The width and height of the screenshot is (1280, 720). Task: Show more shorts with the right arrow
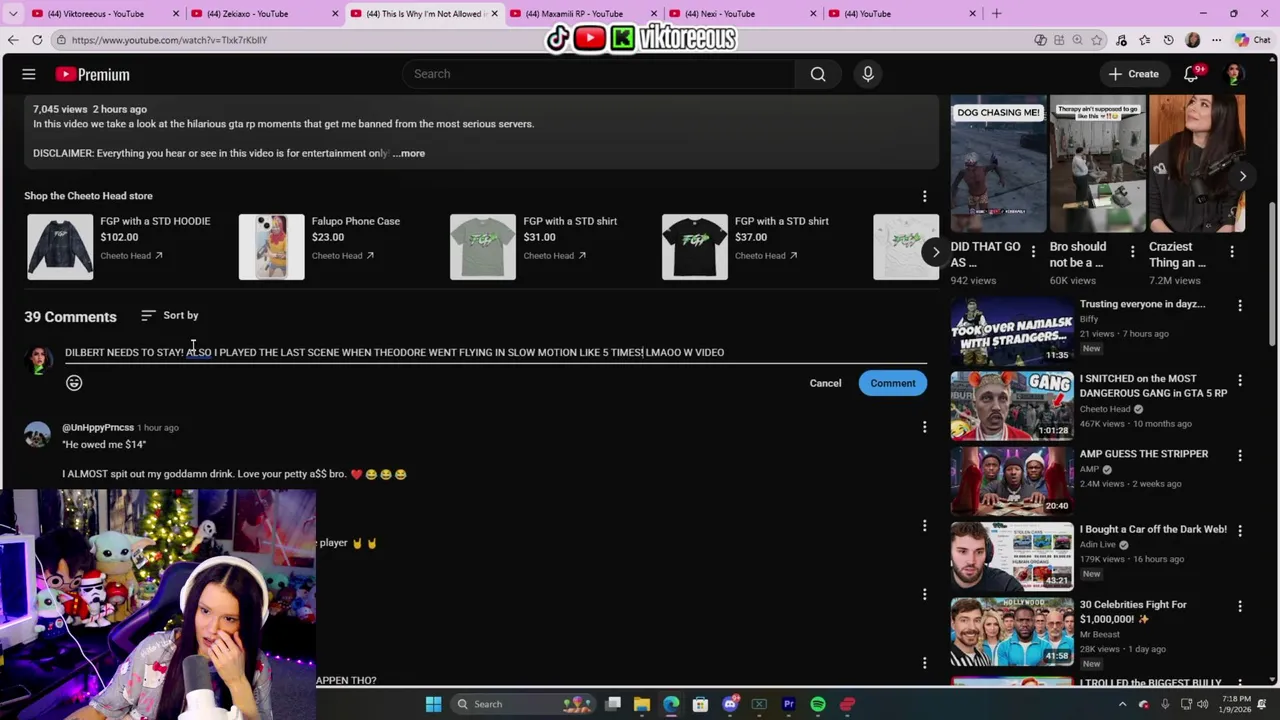click(x=1242, y=176)
